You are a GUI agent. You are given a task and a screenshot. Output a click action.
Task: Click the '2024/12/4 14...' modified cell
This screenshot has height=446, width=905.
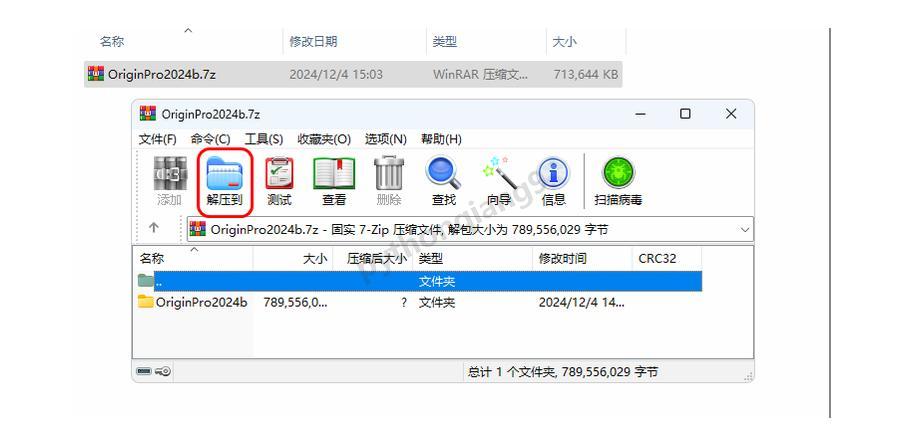click(x=582, y=302)
